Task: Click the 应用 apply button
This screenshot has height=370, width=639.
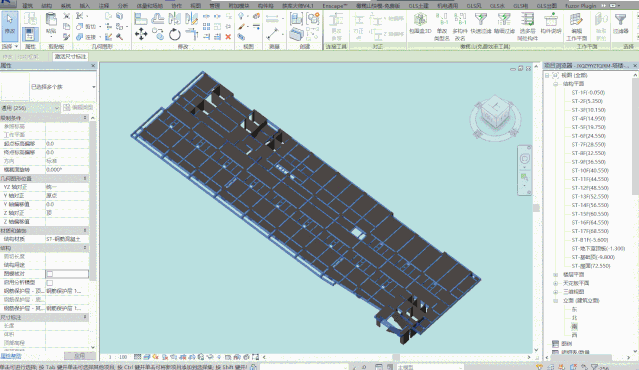Action: tap(79, 356)
